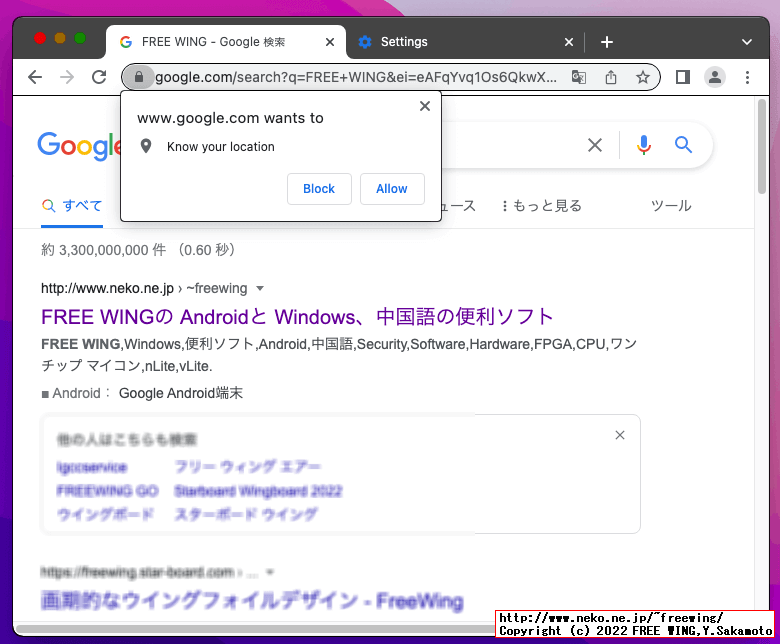Open the ツール search tools
The height and width of the screenshot is (644, 780).
671,206
